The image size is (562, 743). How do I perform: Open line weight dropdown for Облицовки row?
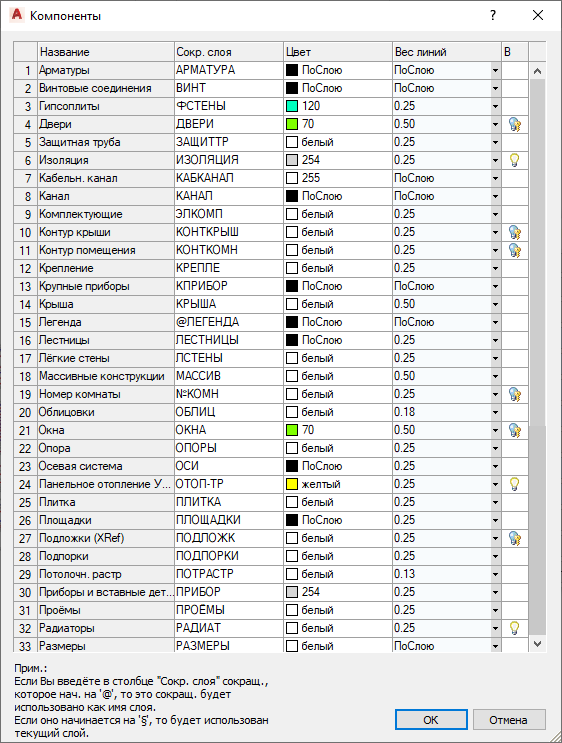495,413
